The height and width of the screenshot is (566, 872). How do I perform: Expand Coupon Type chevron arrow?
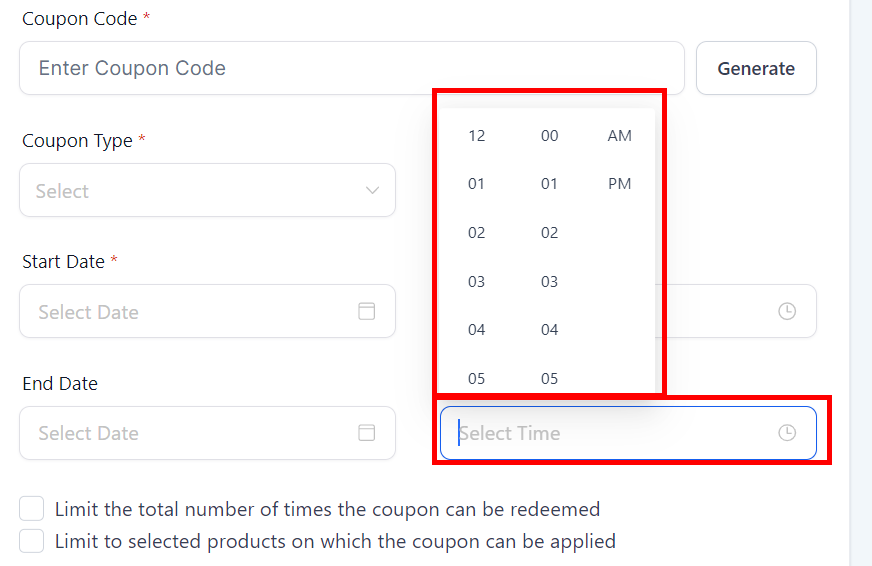pos(373,190)
